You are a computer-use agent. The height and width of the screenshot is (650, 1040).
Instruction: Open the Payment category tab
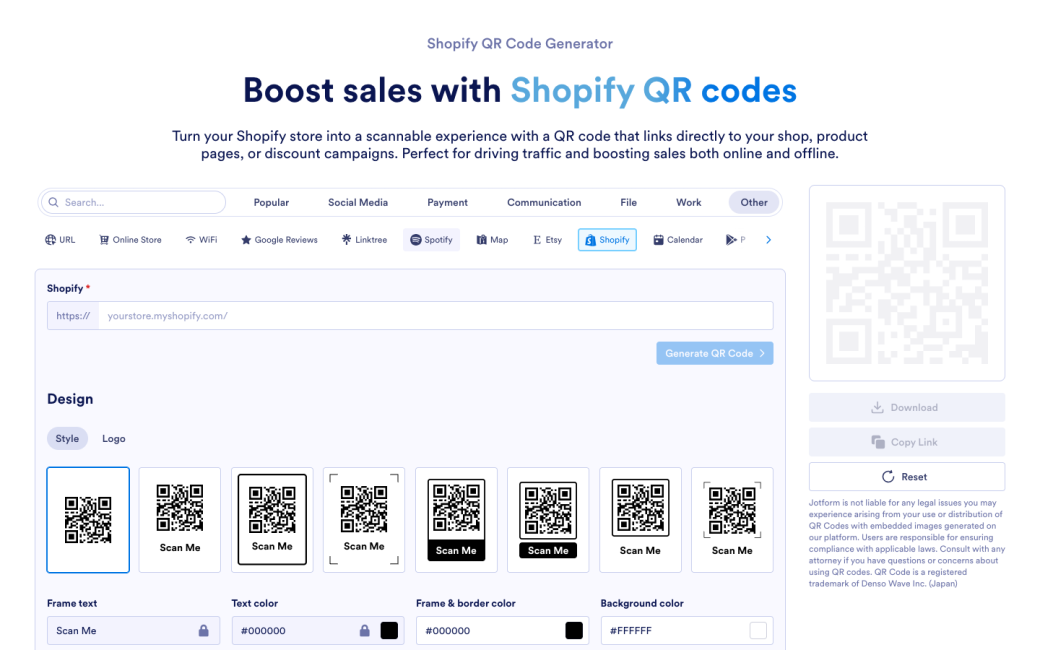click(448, 202)
